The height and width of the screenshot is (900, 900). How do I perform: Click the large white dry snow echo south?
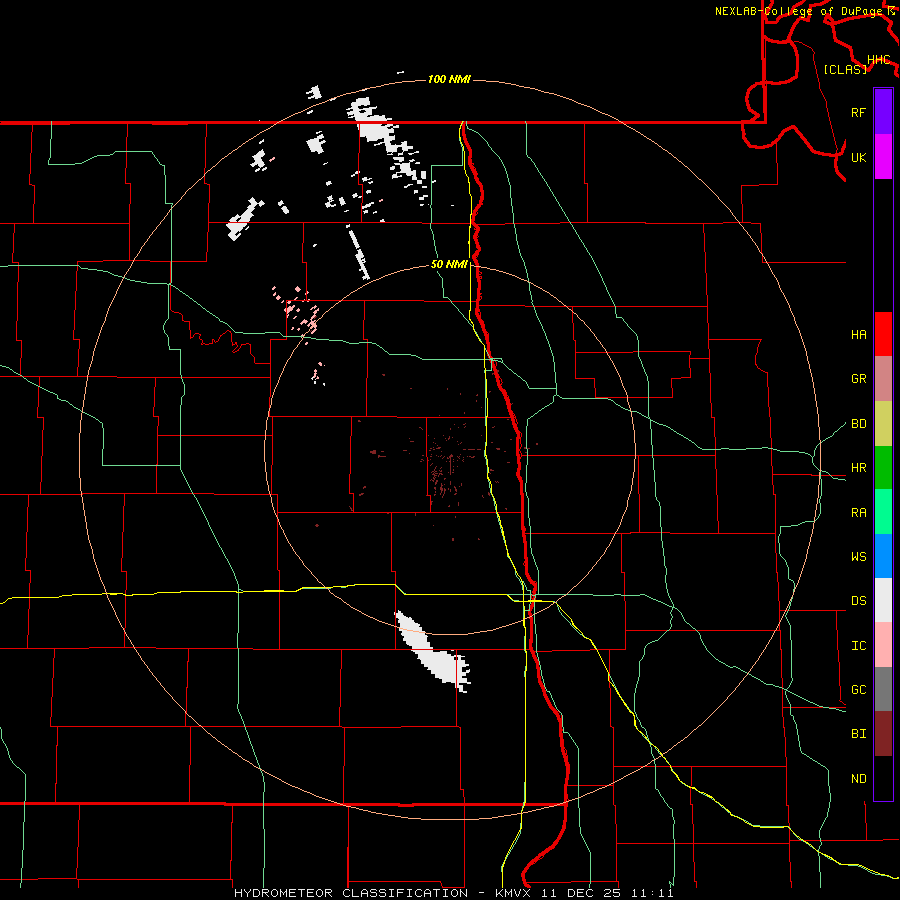(x=432, y=653)
